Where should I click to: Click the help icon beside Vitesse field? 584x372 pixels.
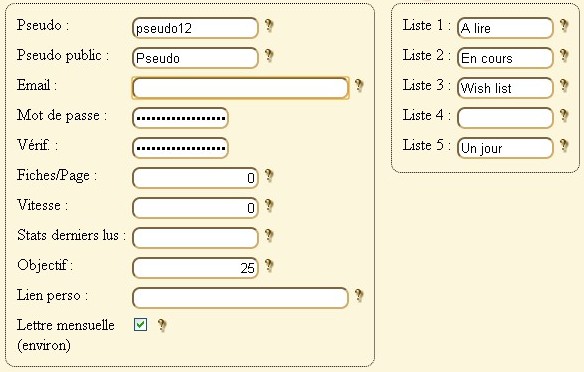269,206
